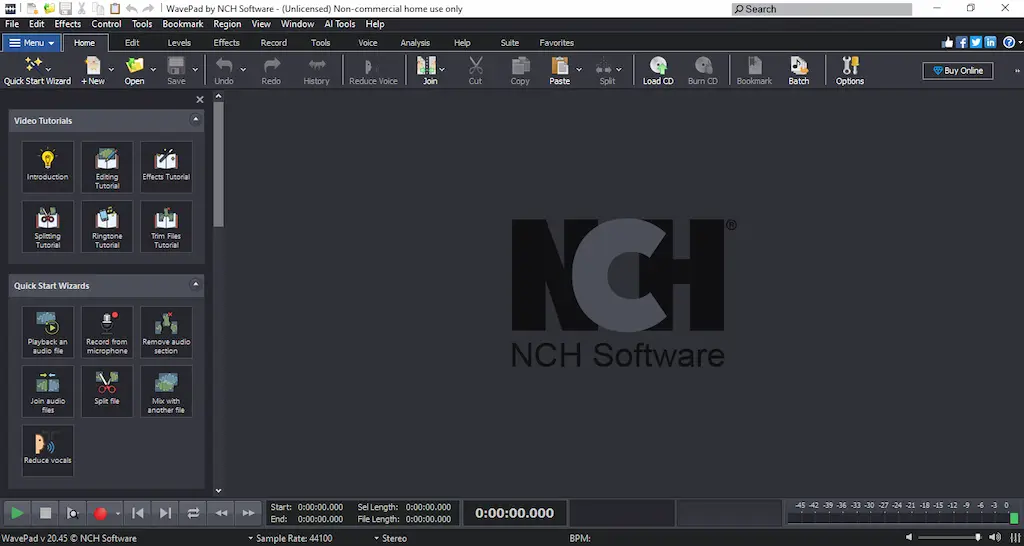Open the dropdown arrow next to Paste
The width and height of the screenshot is (1024, 546).
(579, 69)
